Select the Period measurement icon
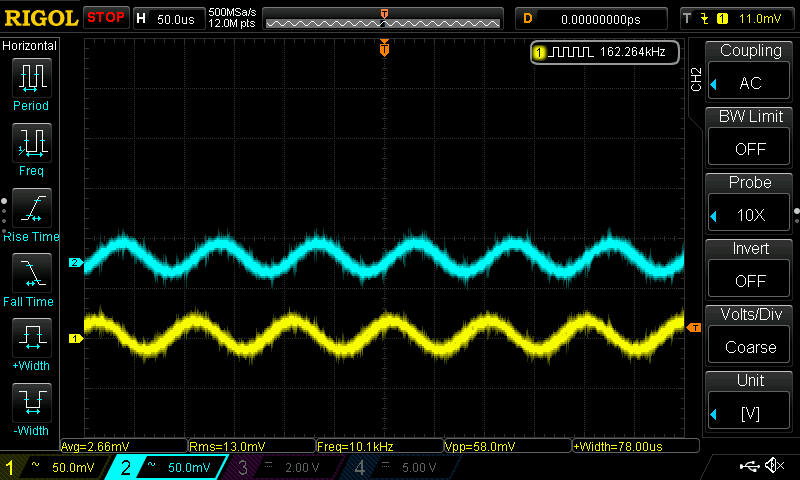The height and width of the screenshot is (480, 800). [31, 80]
